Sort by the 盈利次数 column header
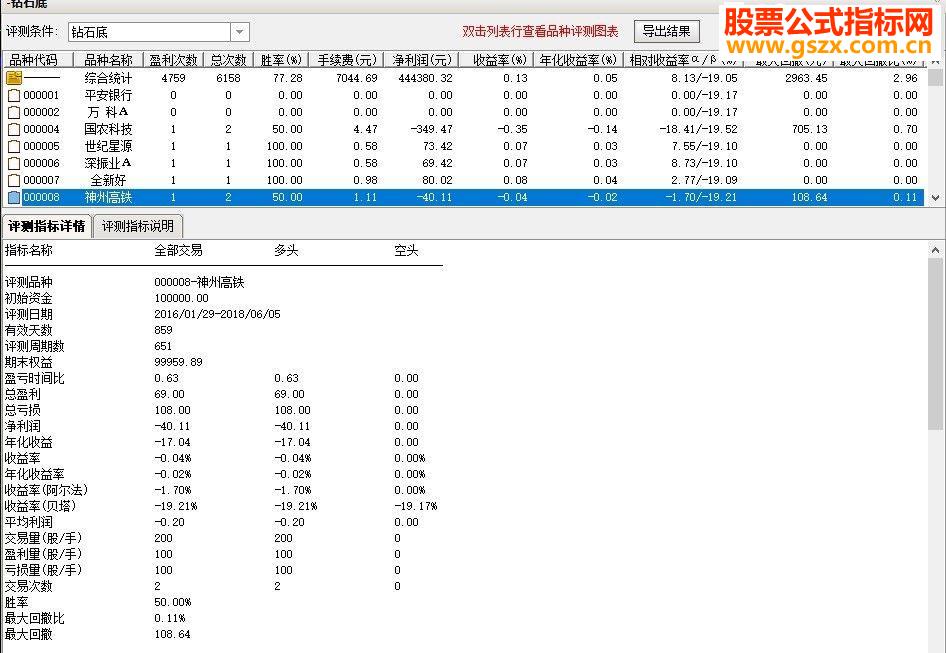The image size is (946, 653). (173, 60)
